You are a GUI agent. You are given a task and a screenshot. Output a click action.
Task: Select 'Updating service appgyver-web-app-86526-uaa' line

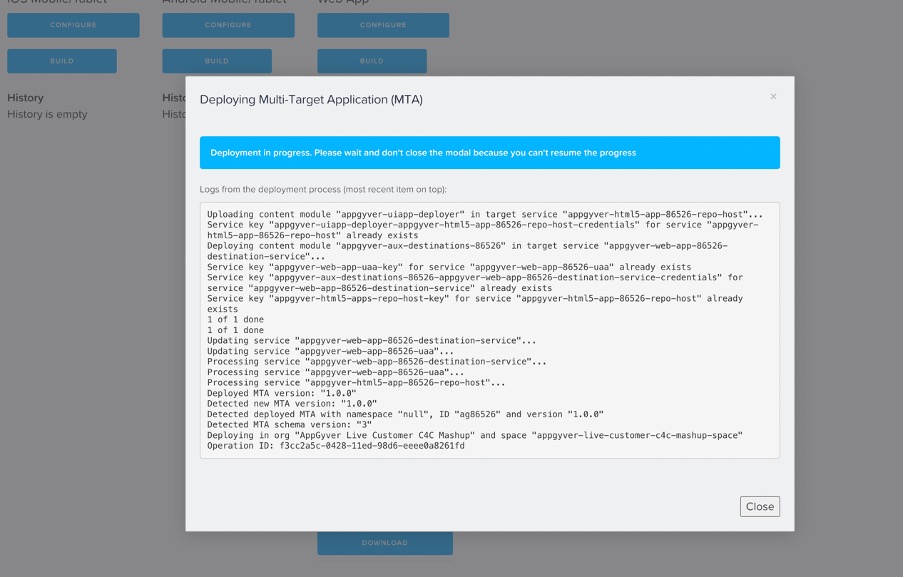tap(330, 351)
